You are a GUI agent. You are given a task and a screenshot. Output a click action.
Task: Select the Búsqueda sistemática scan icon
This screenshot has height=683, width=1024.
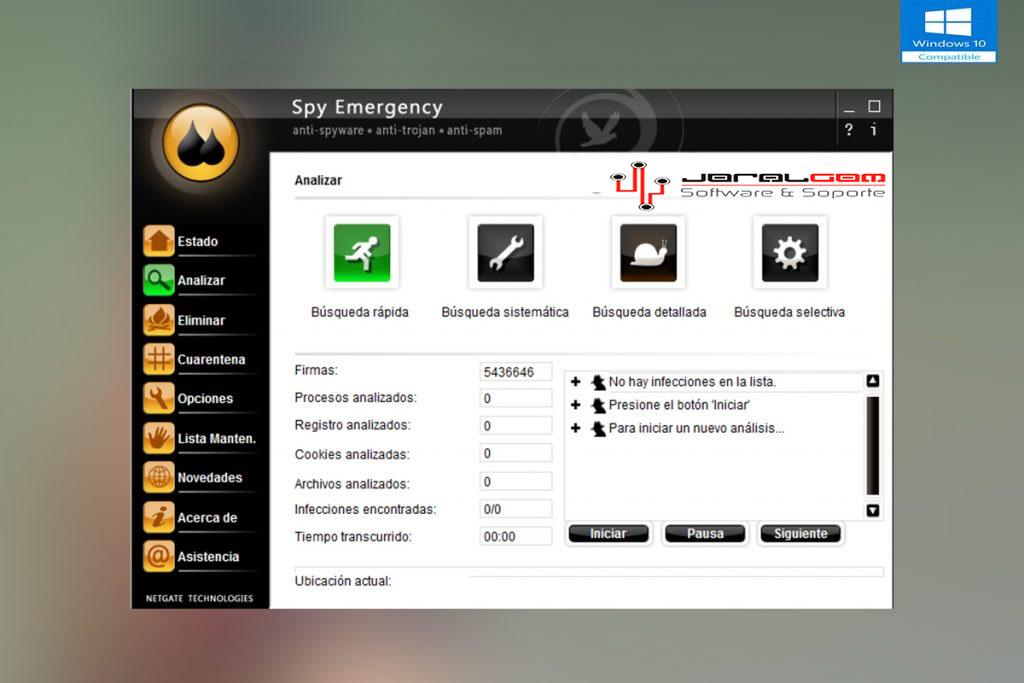[504, 252]
